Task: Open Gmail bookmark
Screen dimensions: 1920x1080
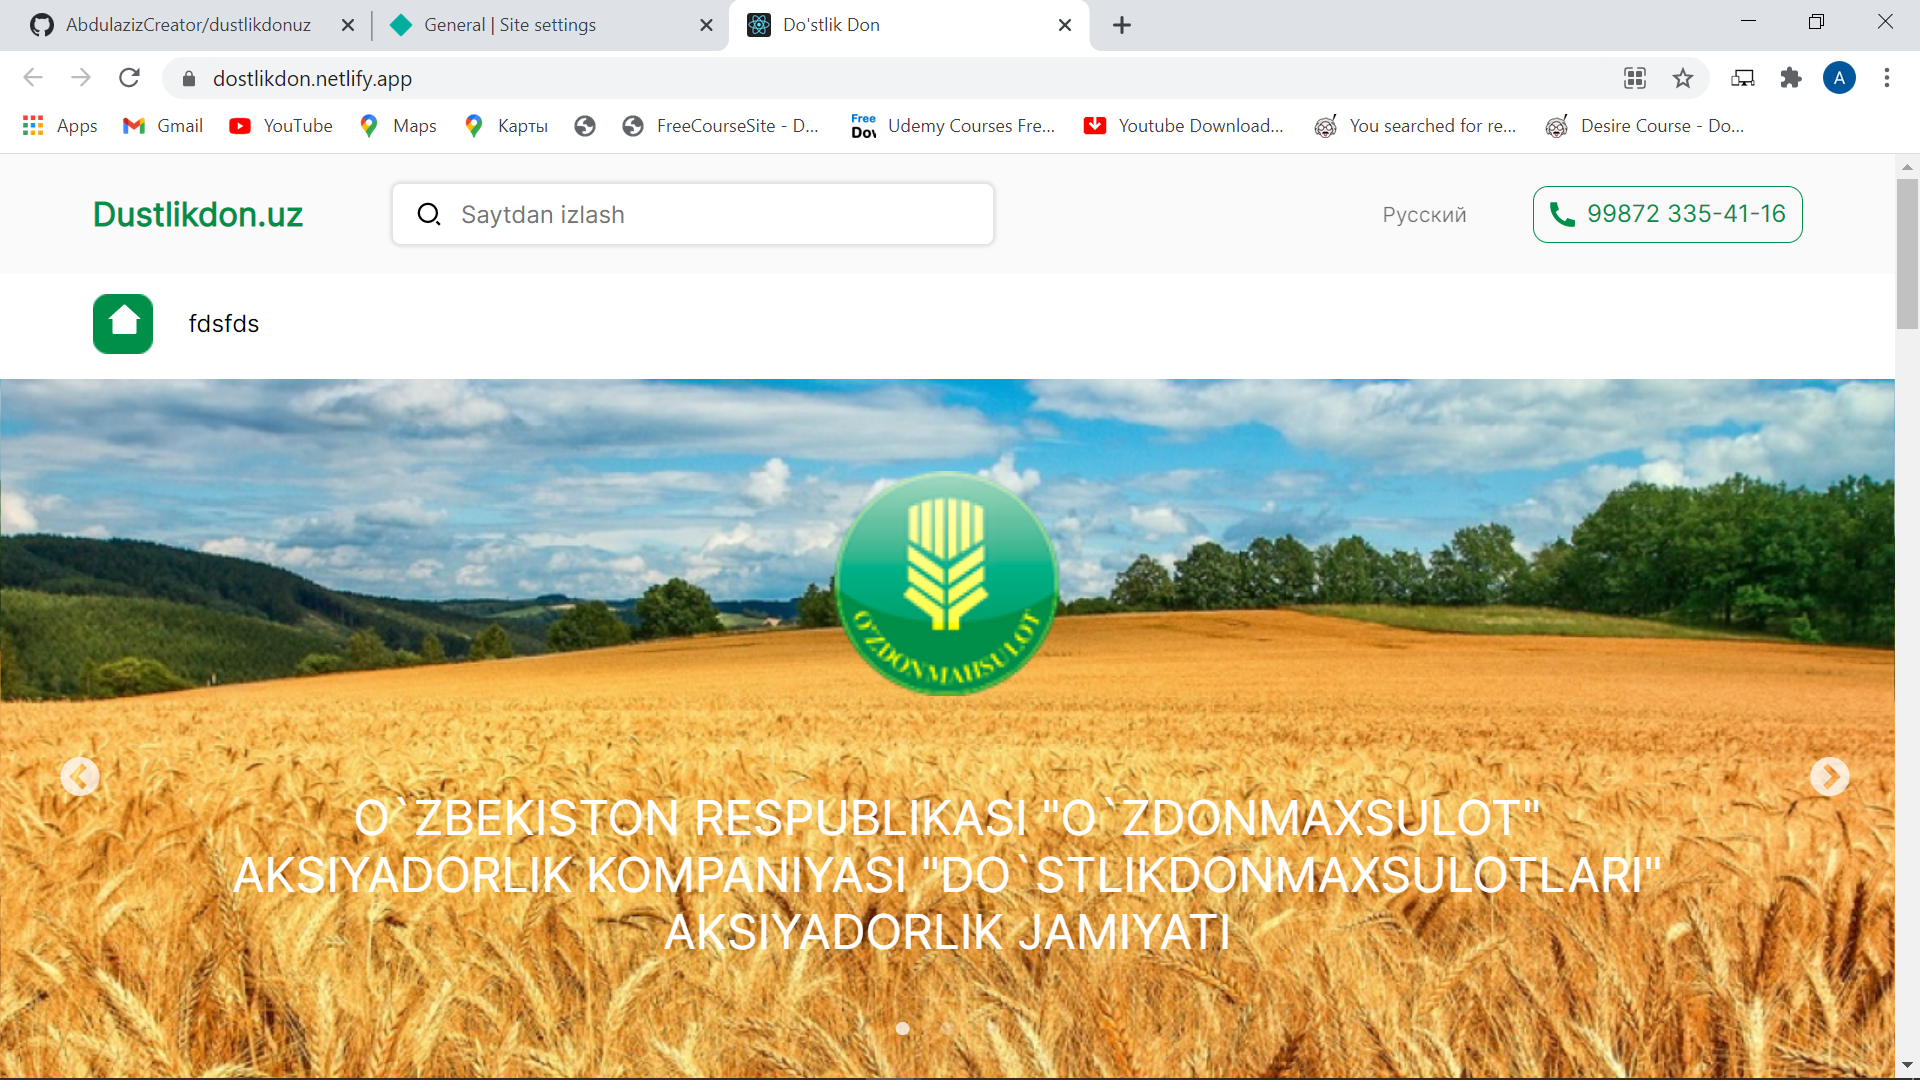Action: pyautogui.click(x=163, y=126)
